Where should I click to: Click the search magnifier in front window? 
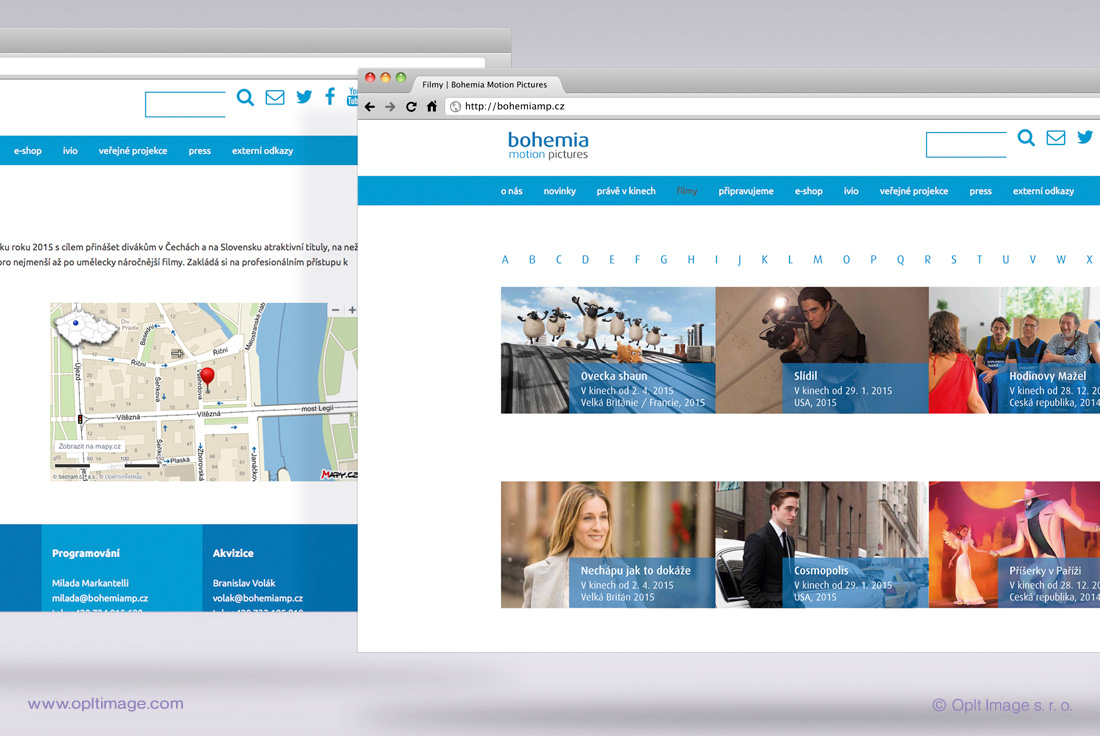[1026, 139]
